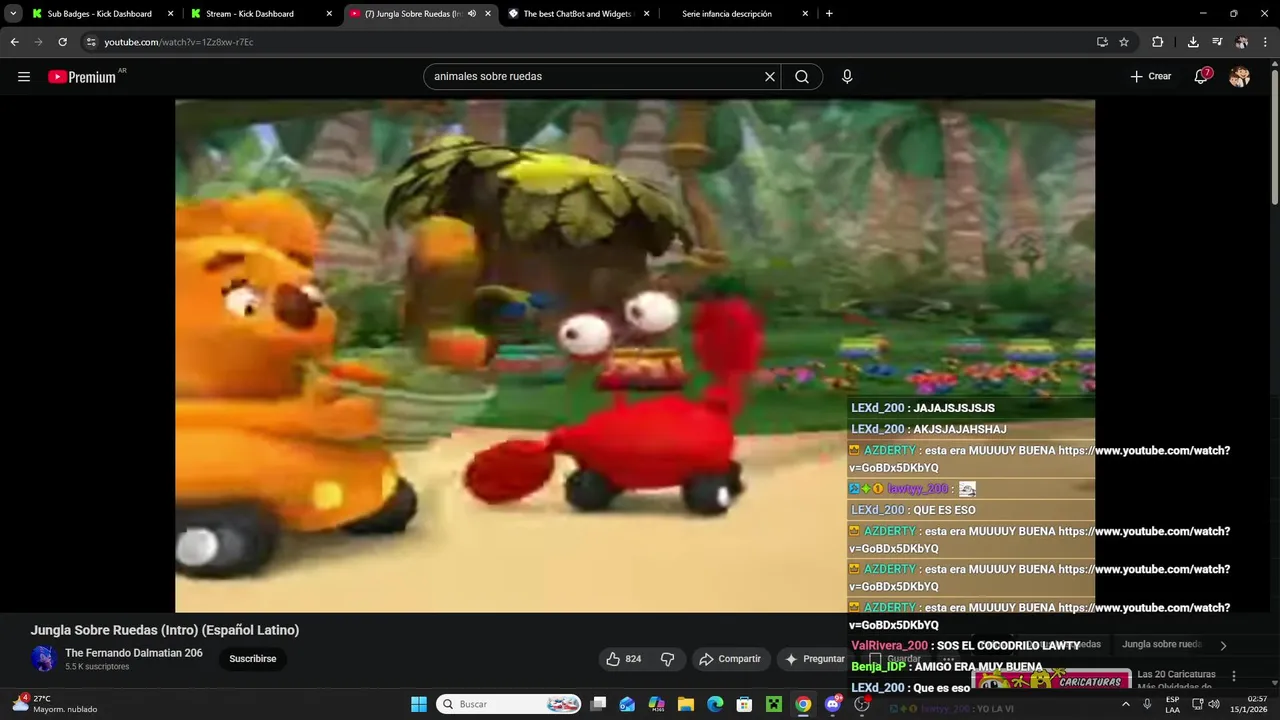Viewport: 1280px width, 720px height.
Task: Select the Jungla sobre rueda chip
Action: (1161, 645)
